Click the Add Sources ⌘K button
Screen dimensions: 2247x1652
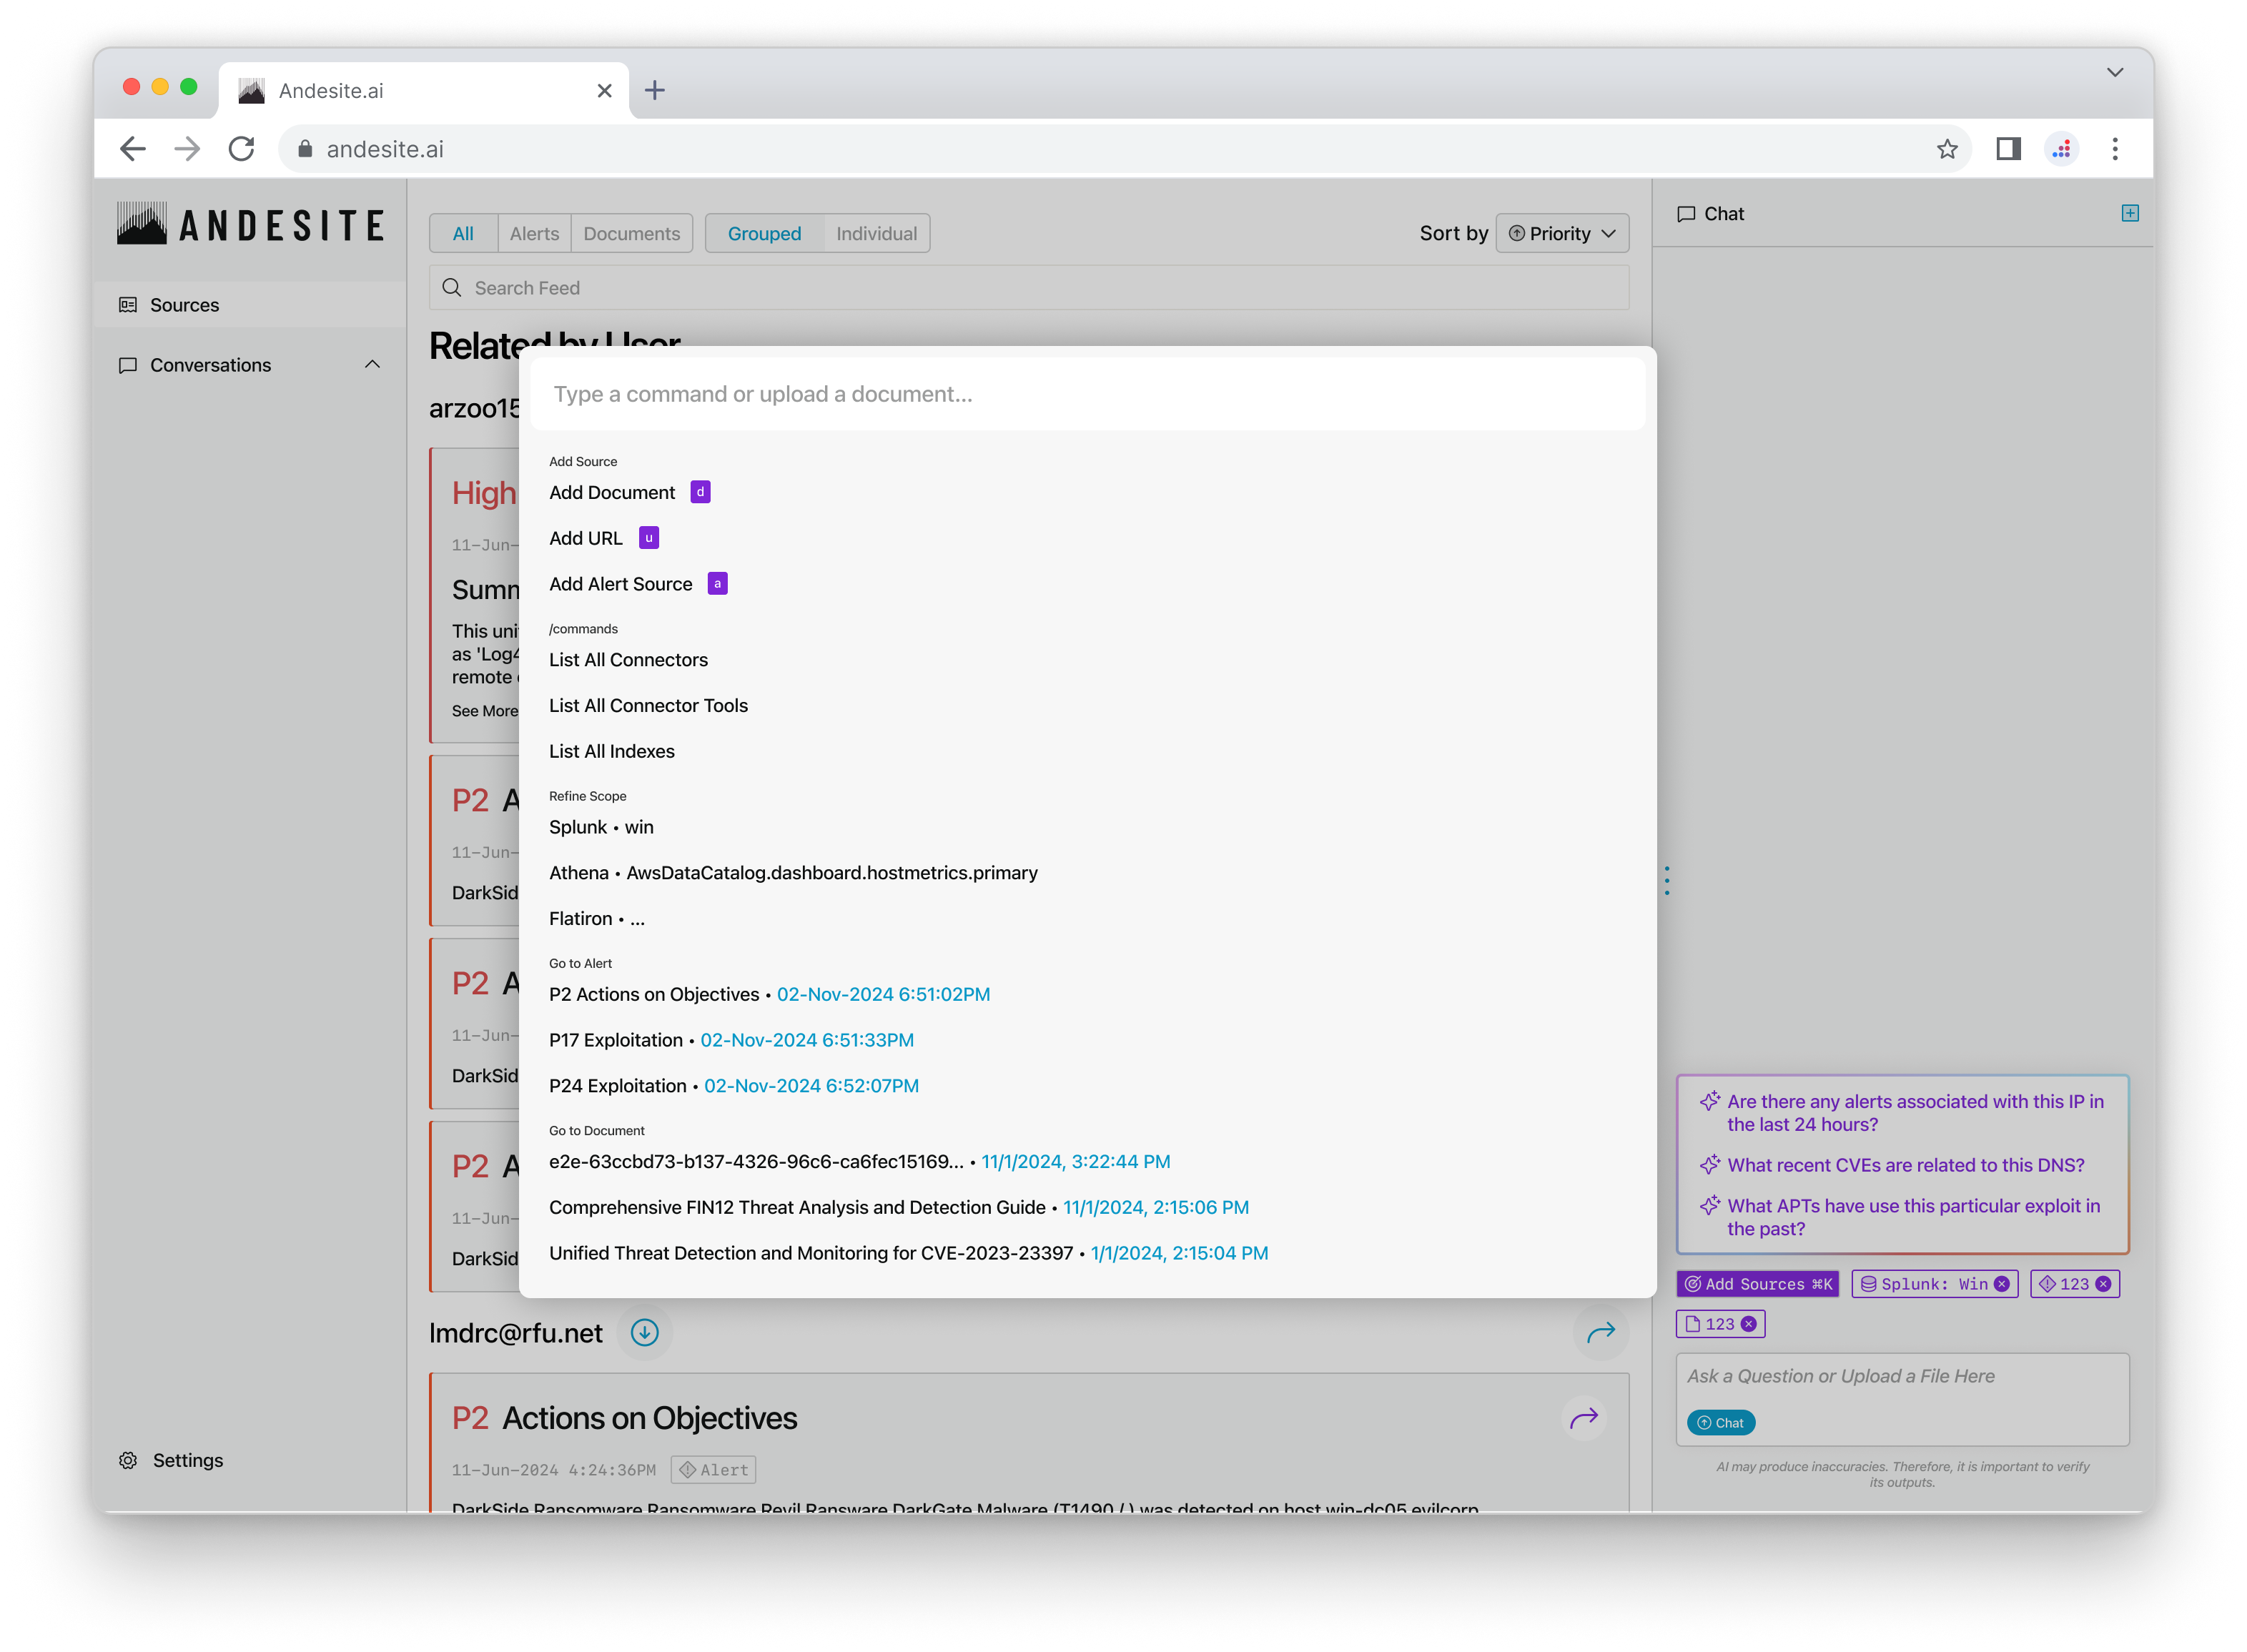coord(1757,1284)
